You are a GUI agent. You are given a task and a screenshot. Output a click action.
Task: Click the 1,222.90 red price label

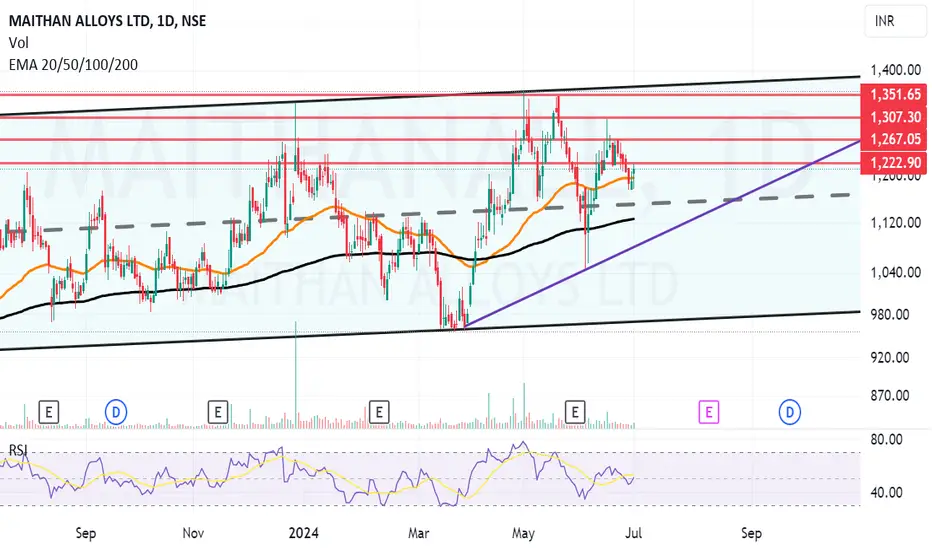[x=895, y=162]
